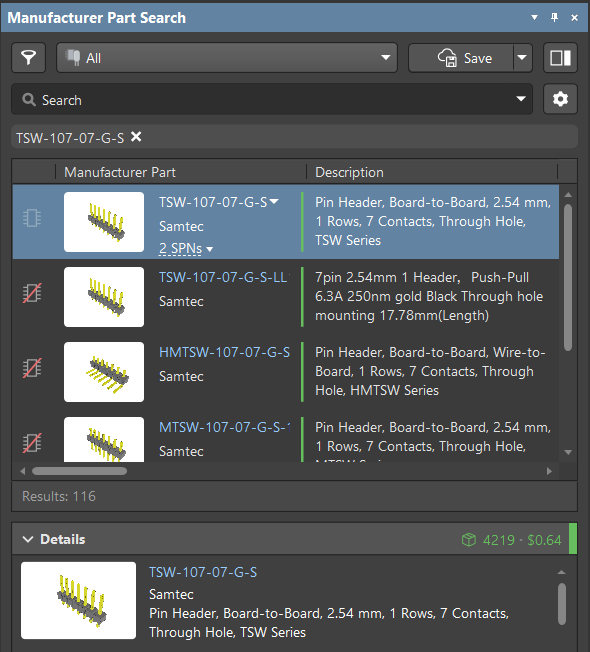Toggle the side details pane layout icon

tap(560, 58)
